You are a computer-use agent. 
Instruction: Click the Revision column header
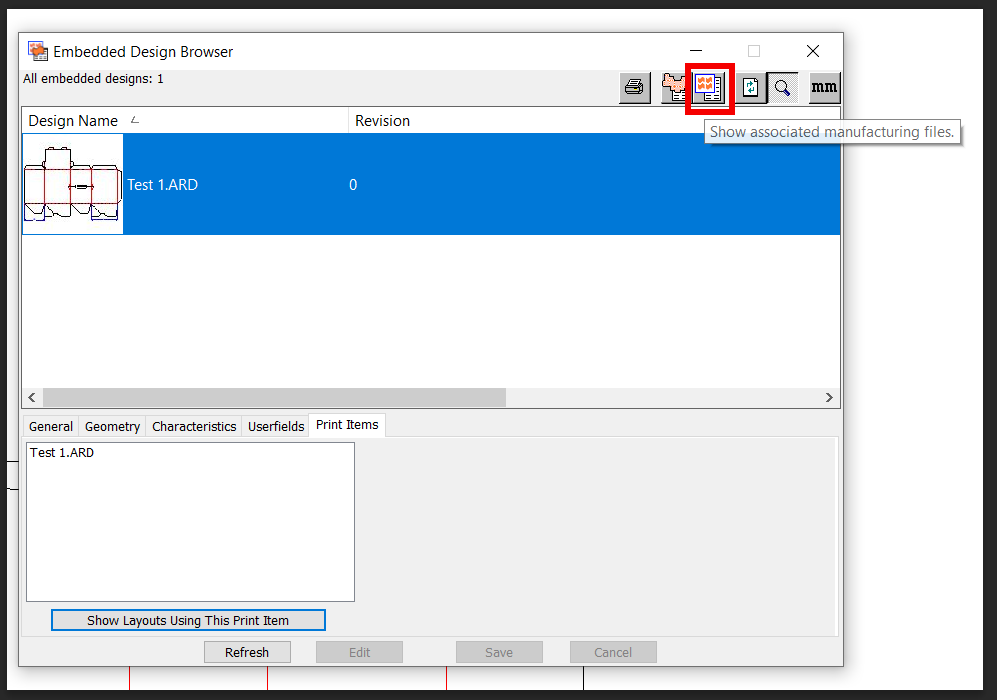[x=383, y=120]
